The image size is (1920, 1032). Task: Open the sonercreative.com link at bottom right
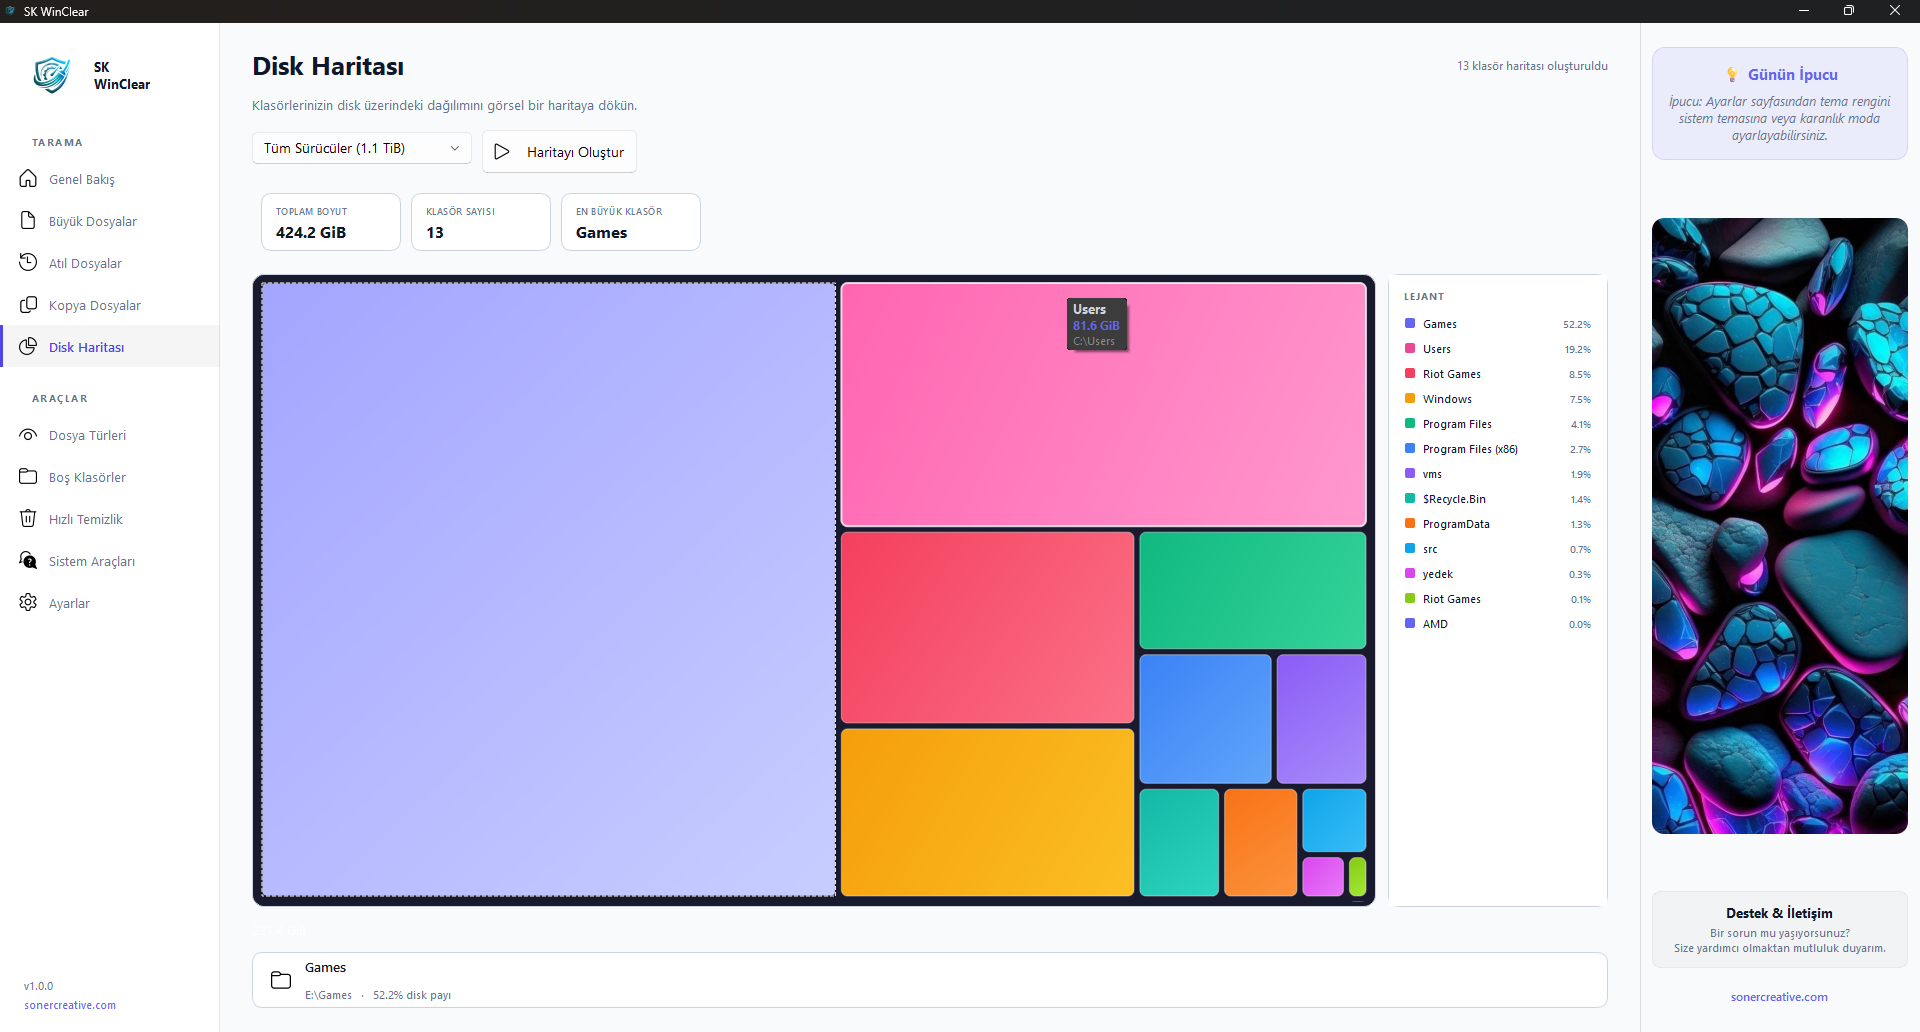pyautogui.click(x=1779, y=997)
